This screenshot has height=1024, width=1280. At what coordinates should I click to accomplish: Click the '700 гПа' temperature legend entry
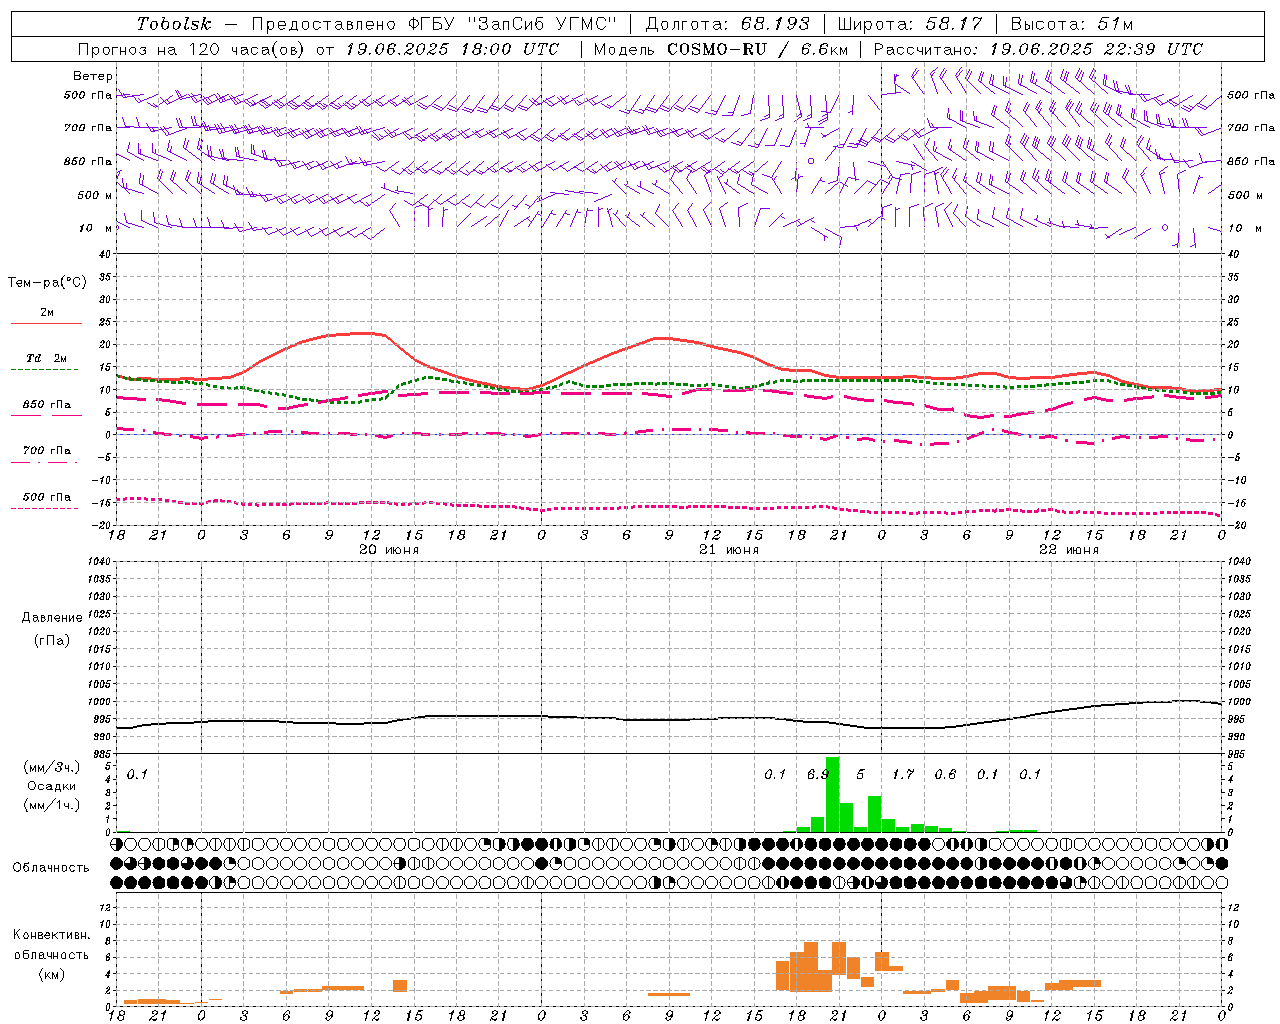click(x=47, y=451)
